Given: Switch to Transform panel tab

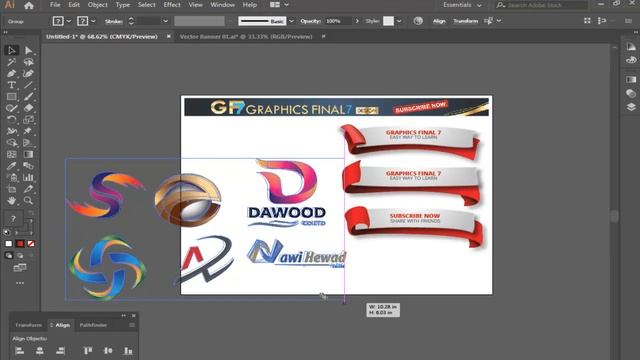Looking at the screenshot, I should (29, 325).
